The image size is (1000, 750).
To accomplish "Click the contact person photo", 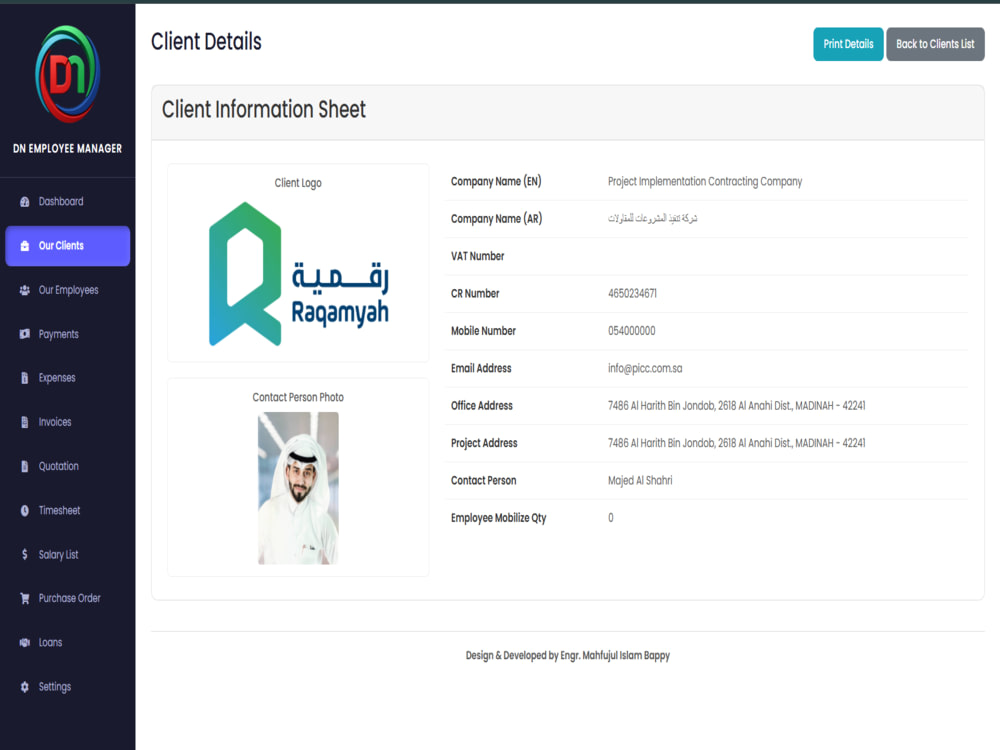I will pos(298,488).
